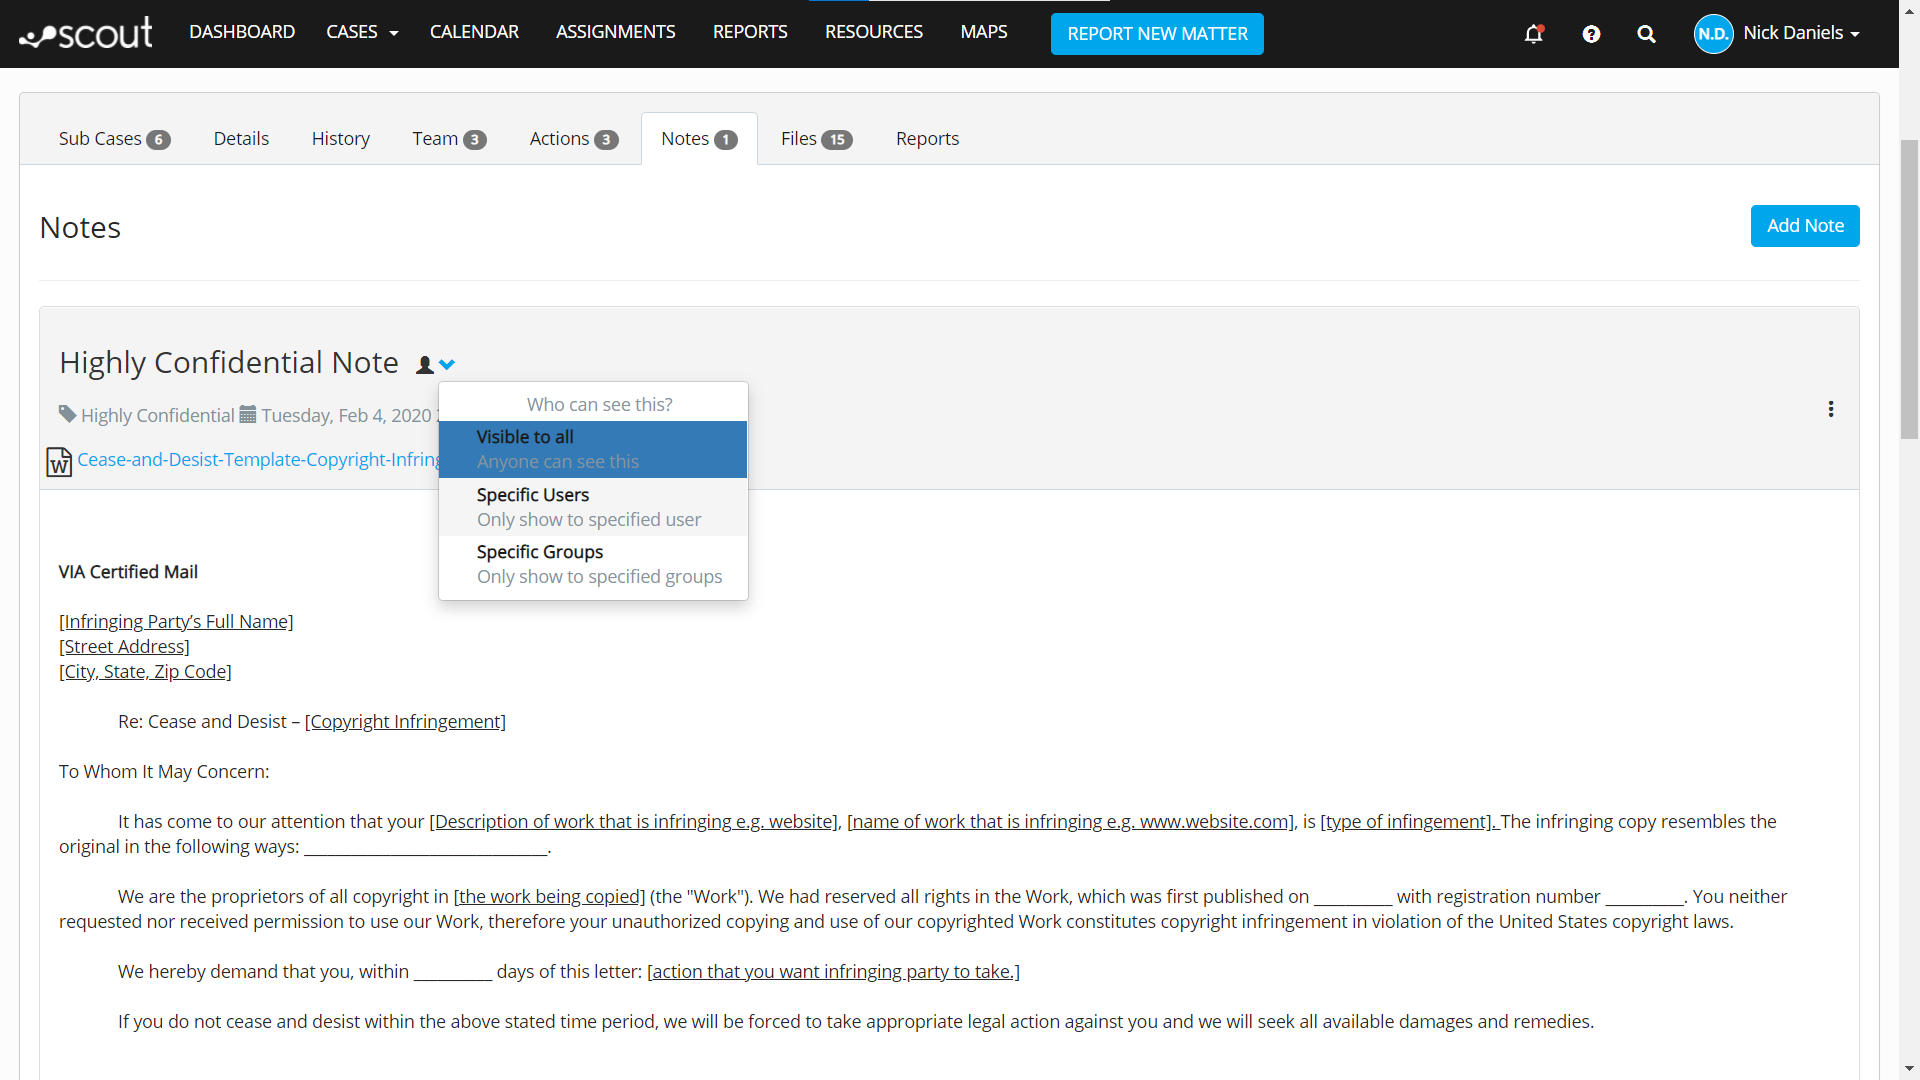Click the Report New Matter button

click(1157, 34)
